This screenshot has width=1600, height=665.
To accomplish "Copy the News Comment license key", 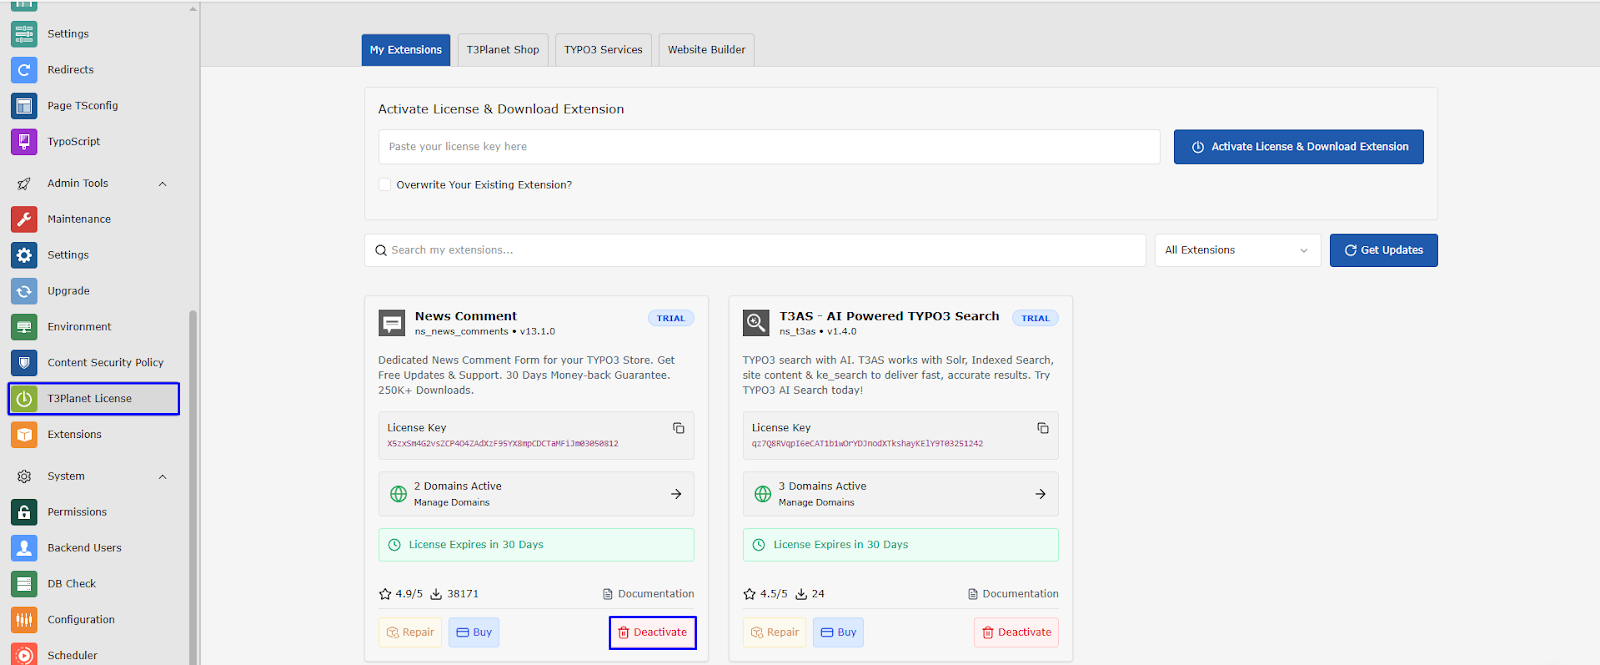I will 678,428.
